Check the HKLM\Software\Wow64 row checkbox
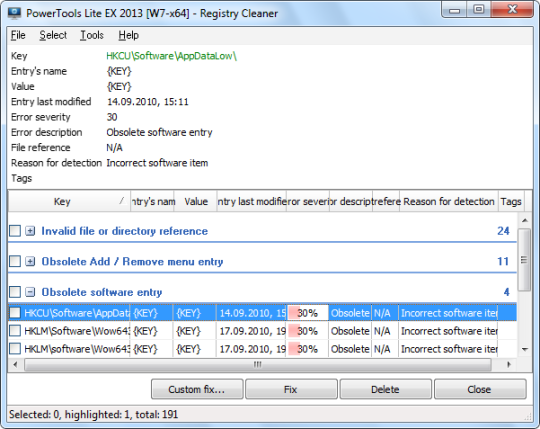 pos(15,331)
